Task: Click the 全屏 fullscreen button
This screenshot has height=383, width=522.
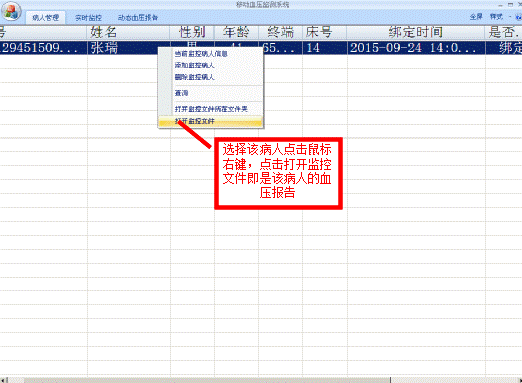Action: [x=476, y=17]
